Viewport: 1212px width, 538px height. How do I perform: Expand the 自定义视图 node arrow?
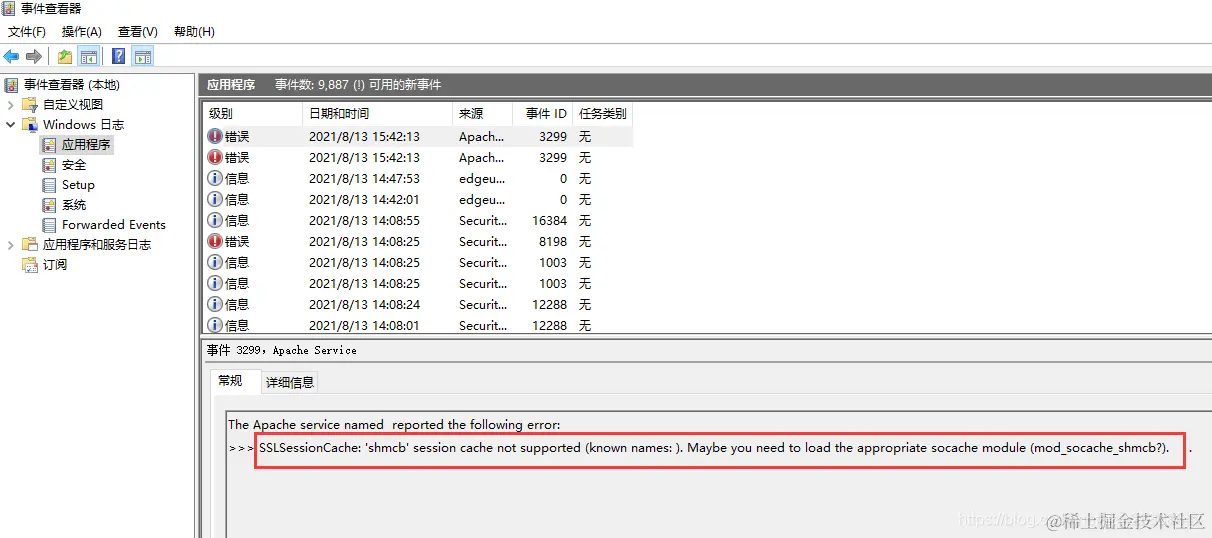point(11,105)
